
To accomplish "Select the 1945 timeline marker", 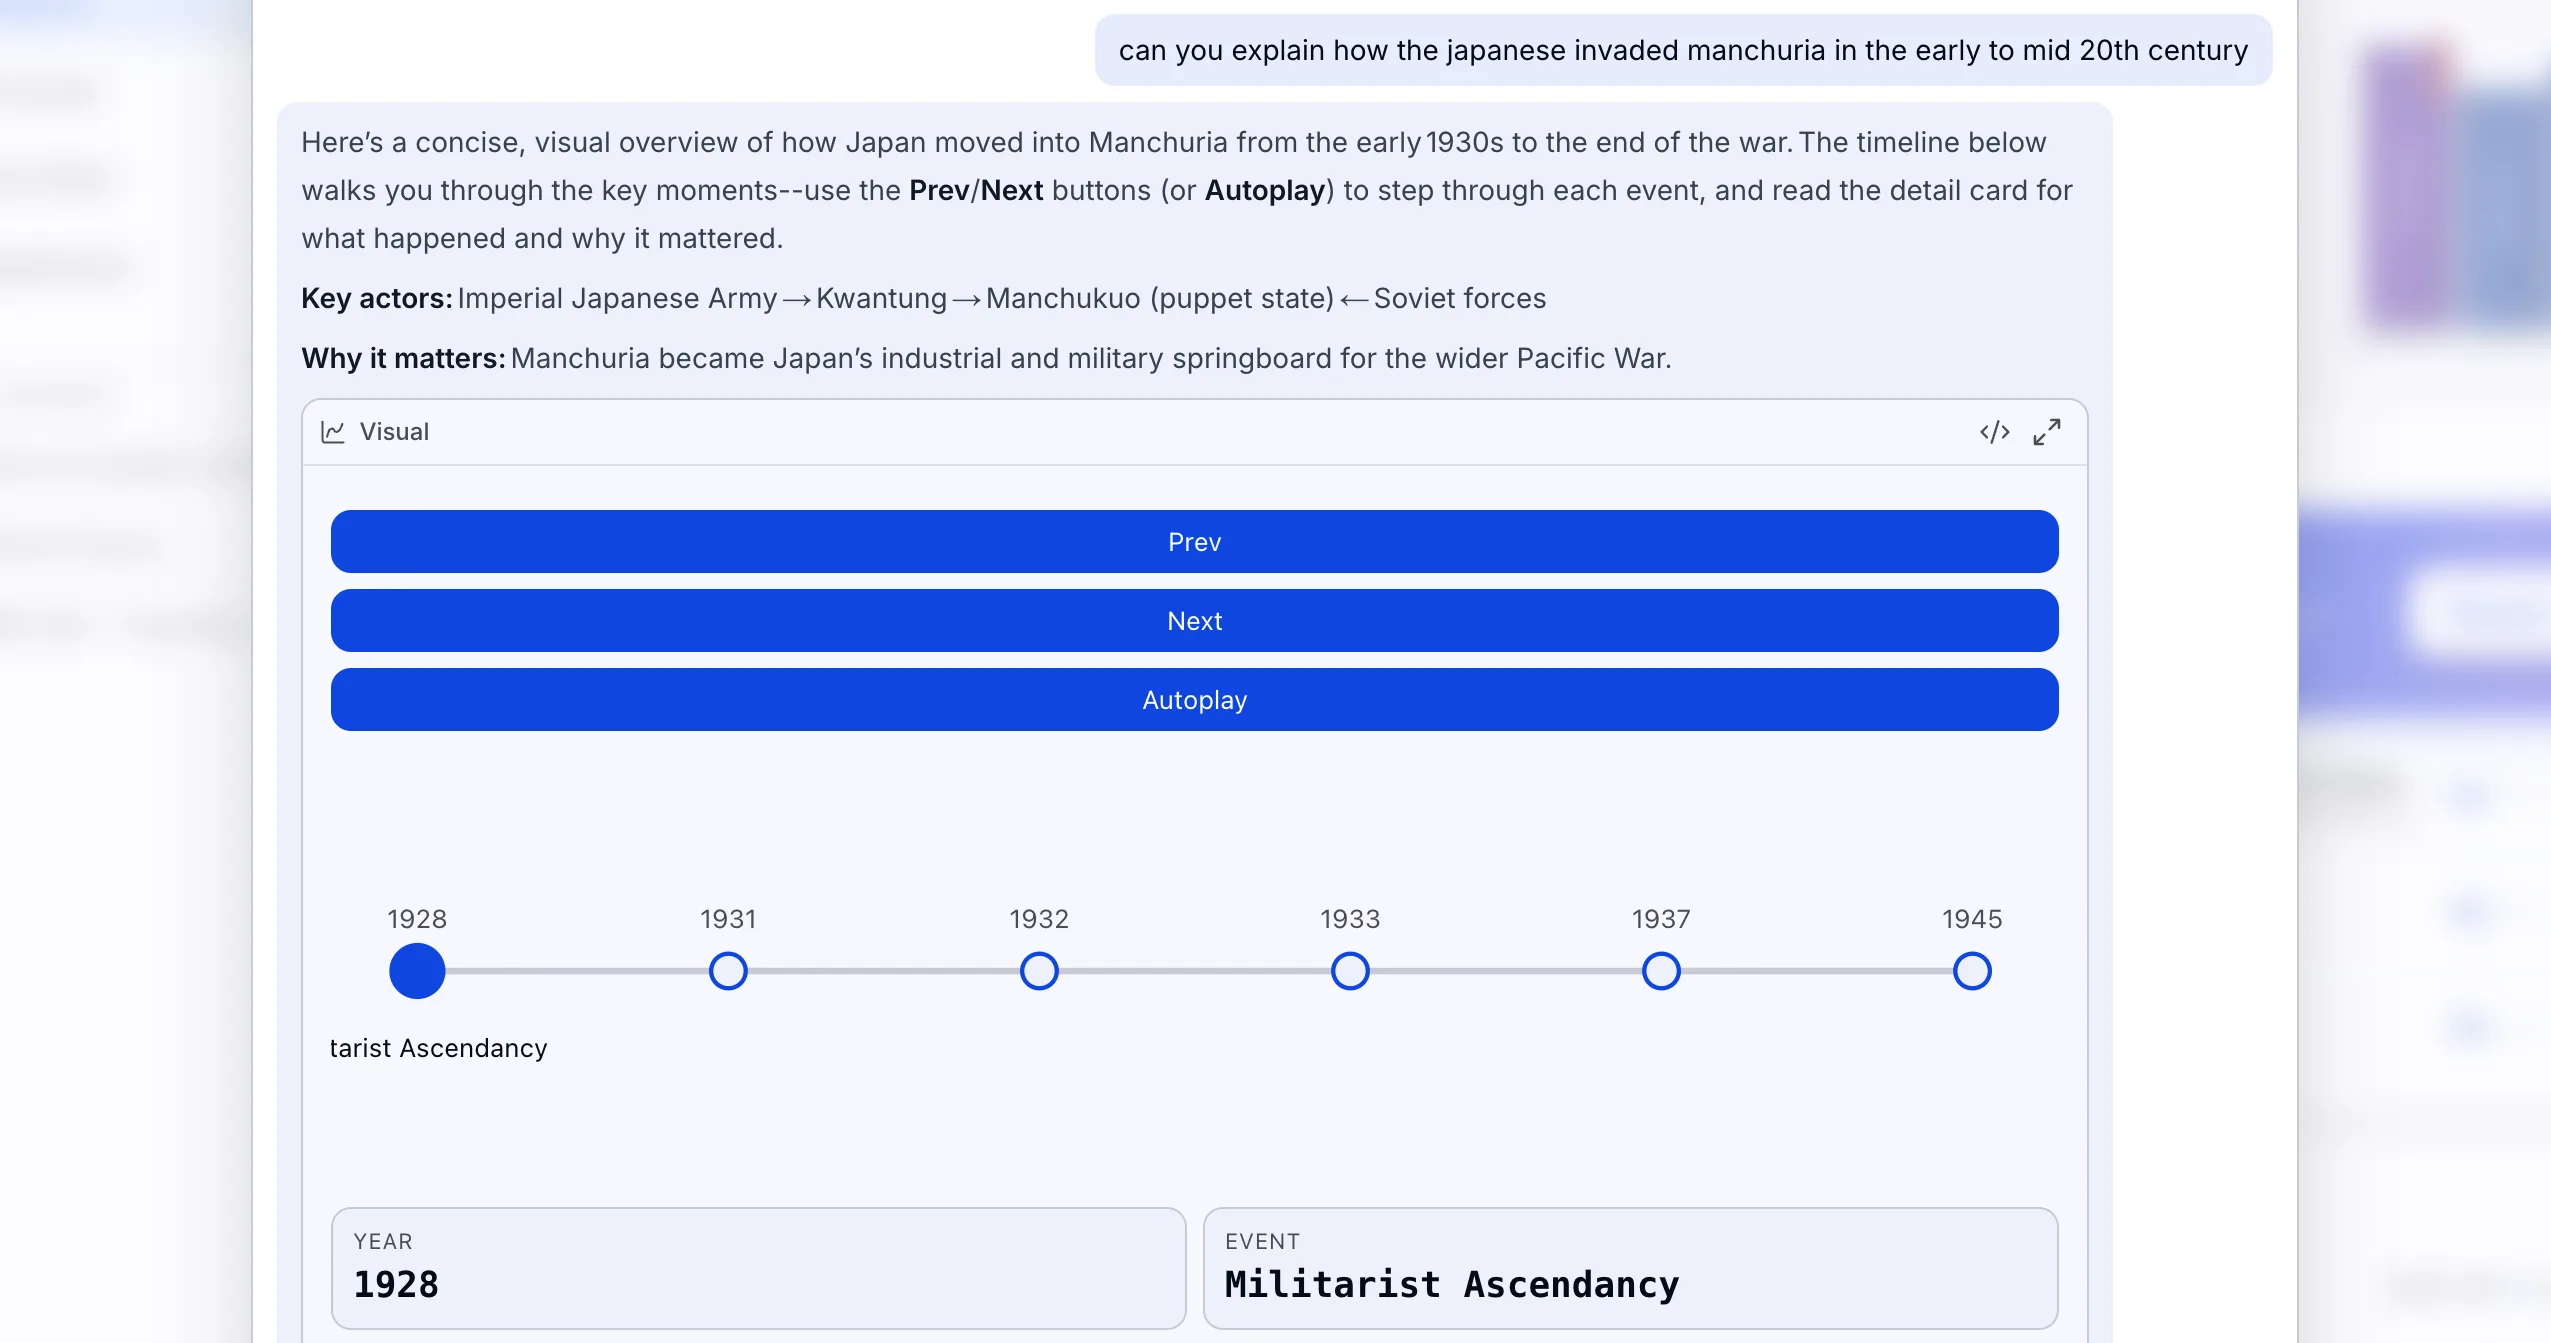I will pos(1972,971).
